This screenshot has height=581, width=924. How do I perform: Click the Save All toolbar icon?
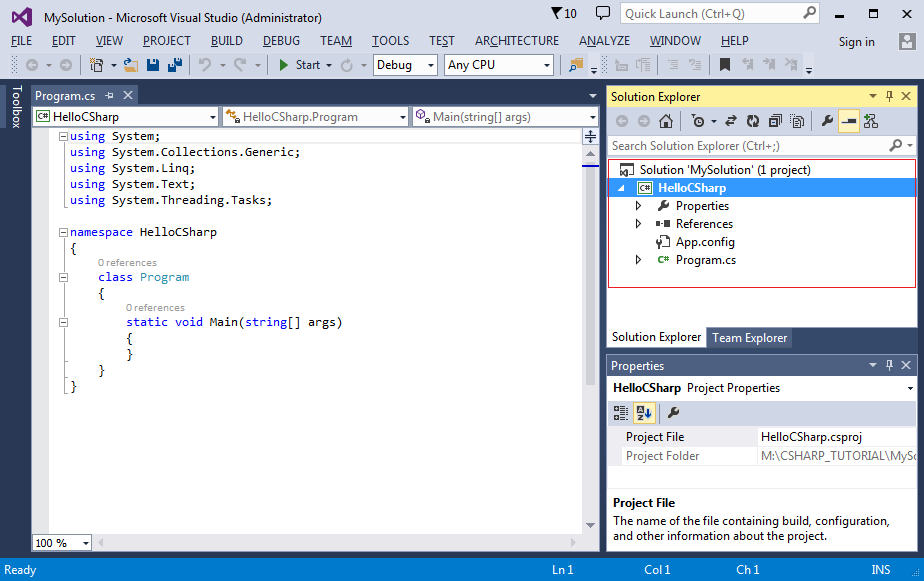click(175, 65)
